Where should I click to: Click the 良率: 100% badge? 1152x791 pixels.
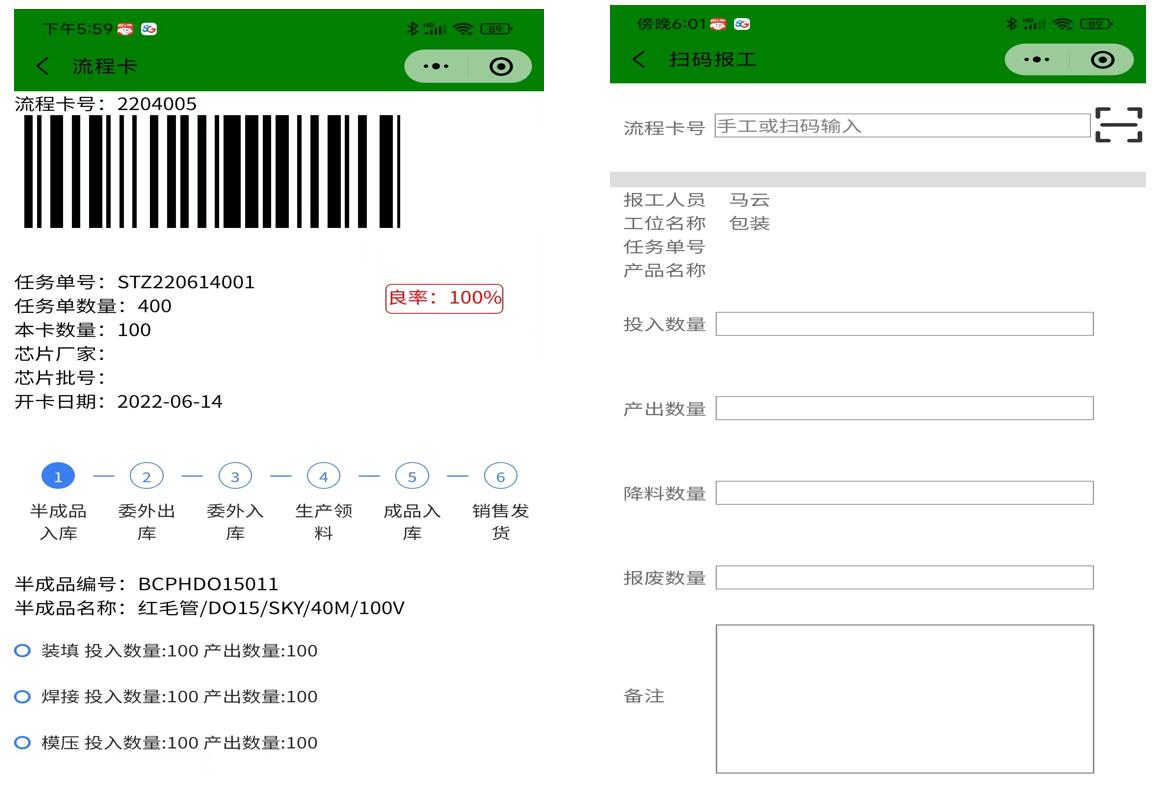click(x=444, y=298)
